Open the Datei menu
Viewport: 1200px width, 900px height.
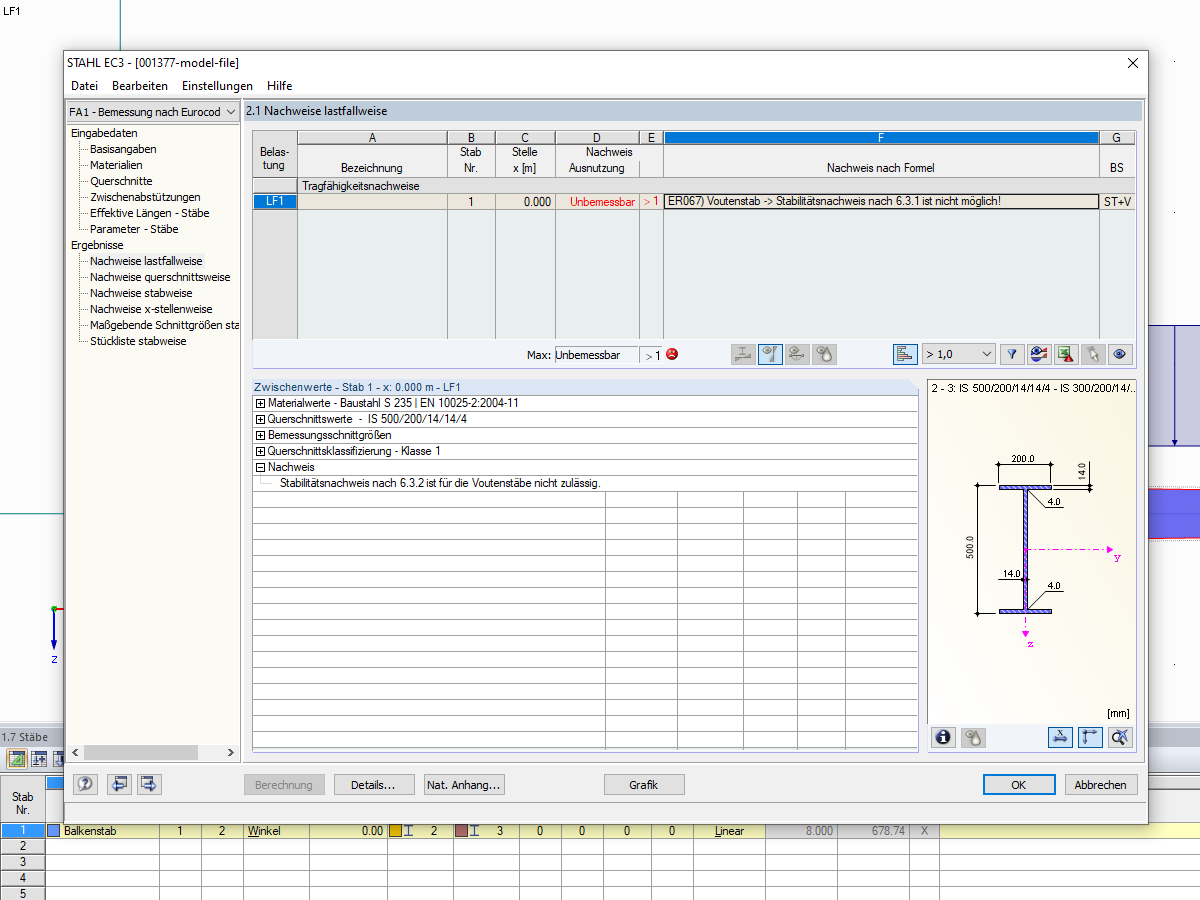pos(85,86)
